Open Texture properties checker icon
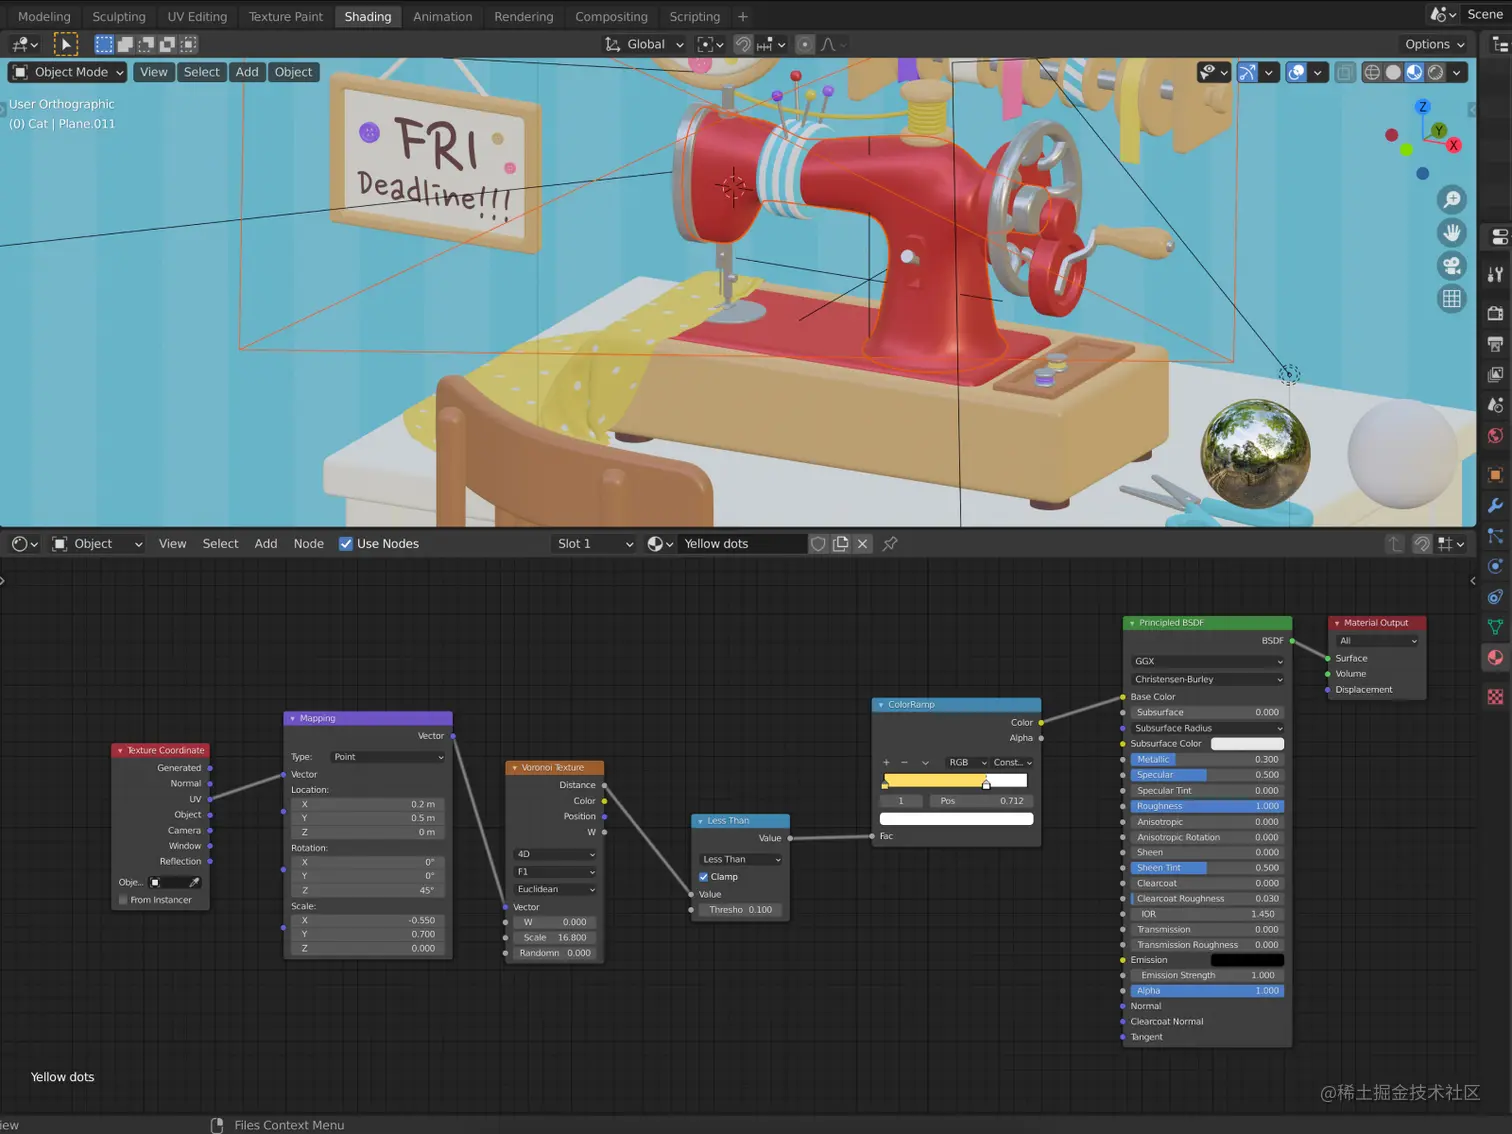The image size is (1512, 1134). (1495, 696)
